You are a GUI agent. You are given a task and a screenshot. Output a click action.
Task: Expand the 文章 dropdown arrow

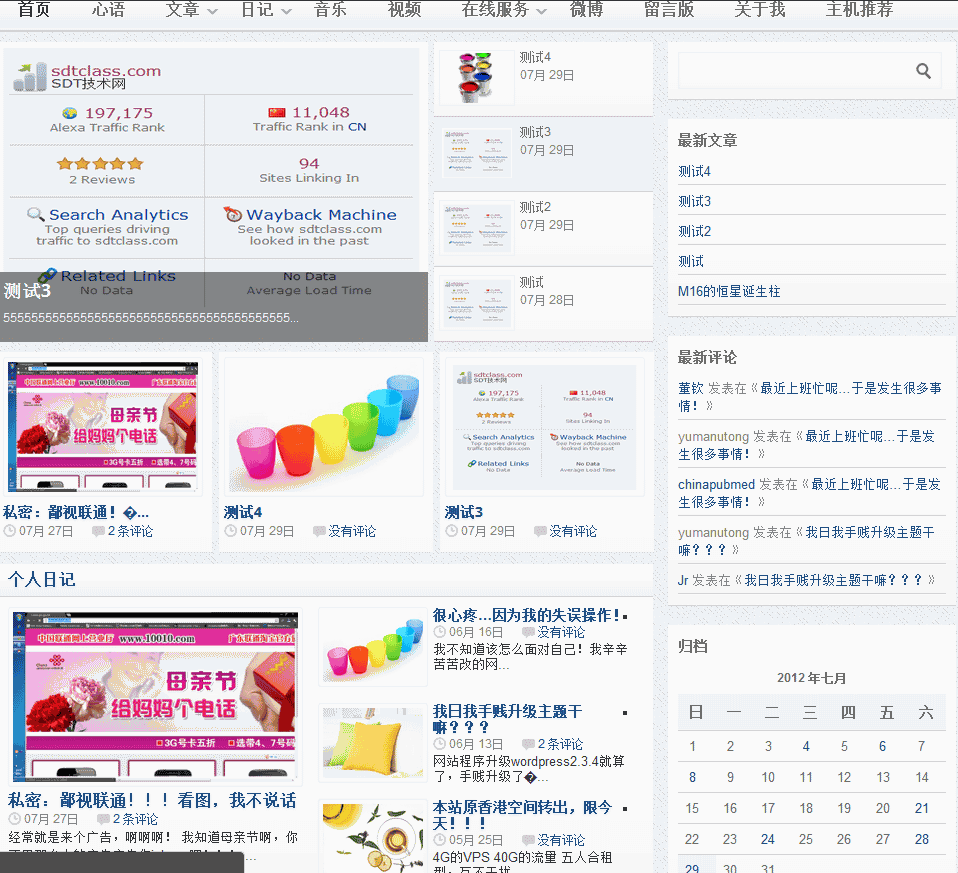(x=212, y=11)
